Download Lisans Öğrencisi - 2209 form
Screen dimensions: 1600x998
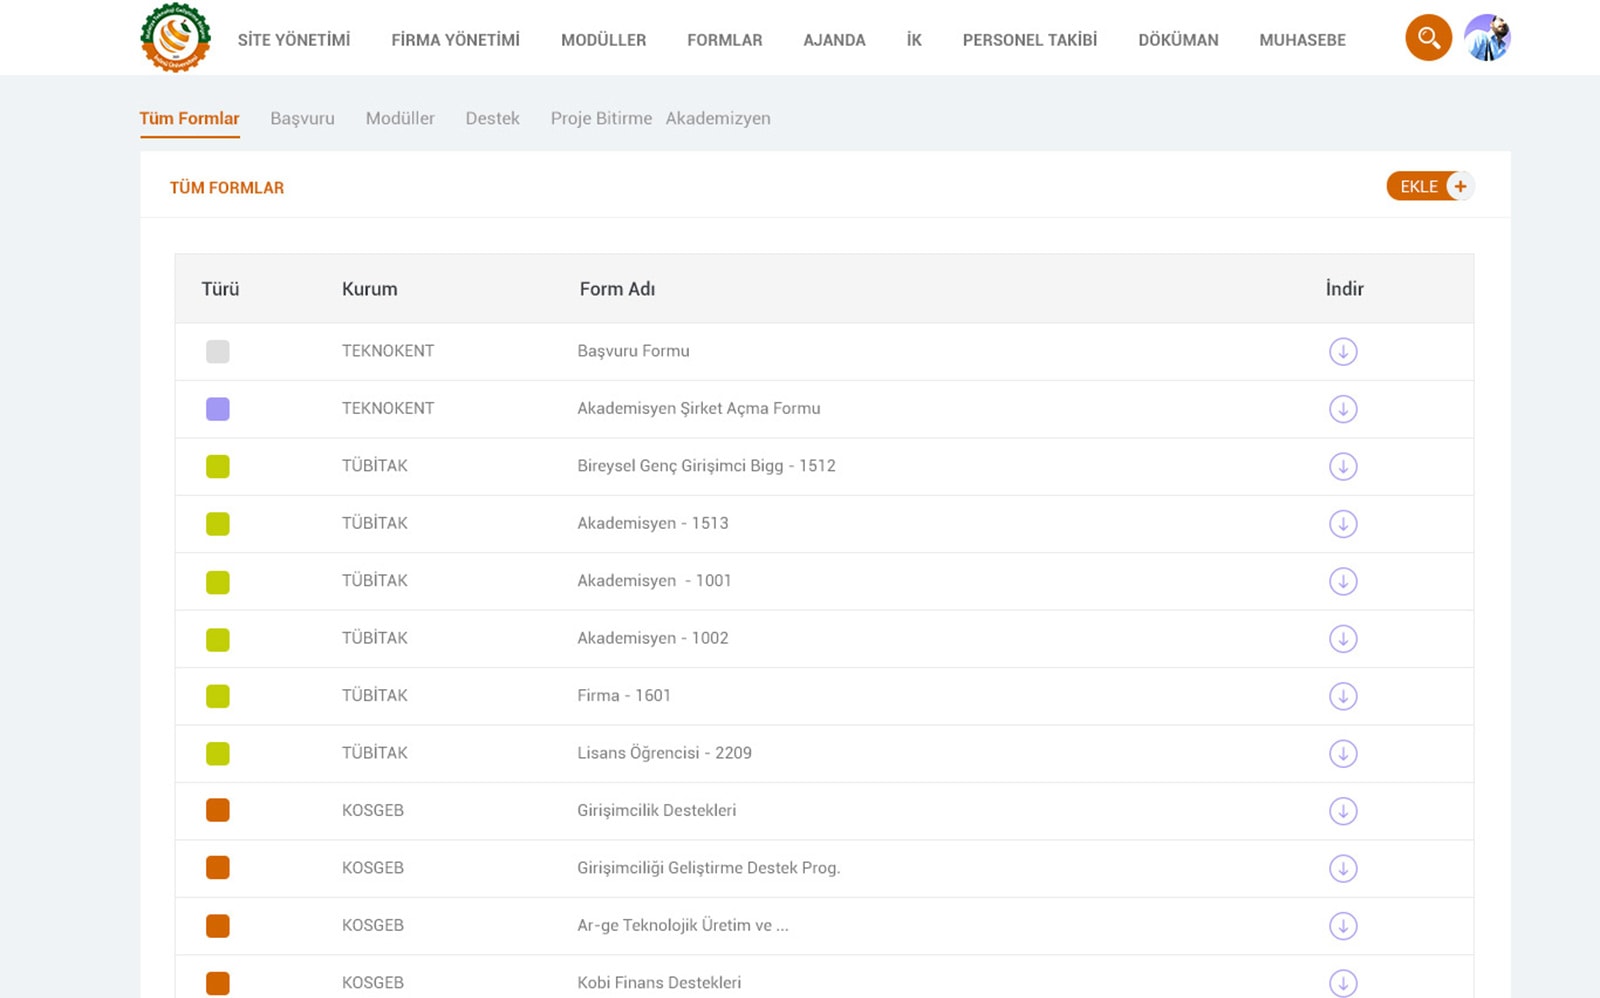(1342, 754)
